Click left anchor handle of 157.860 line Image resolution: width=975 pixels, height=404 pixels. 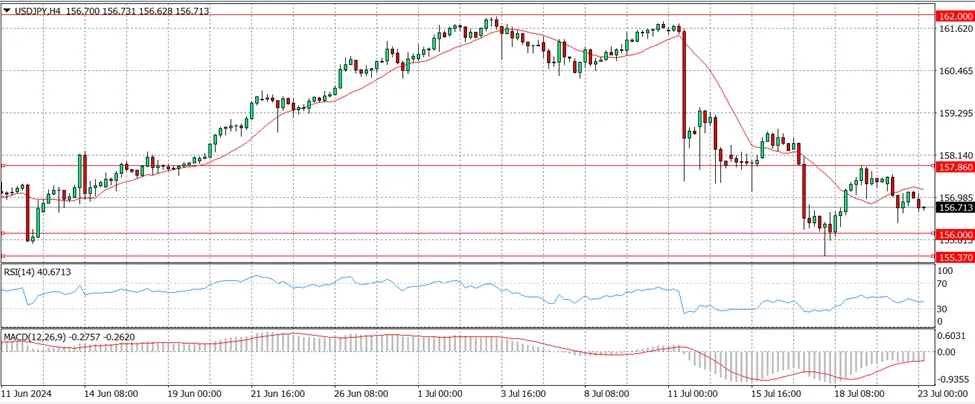pyautogui.click(x=2, y=165)
